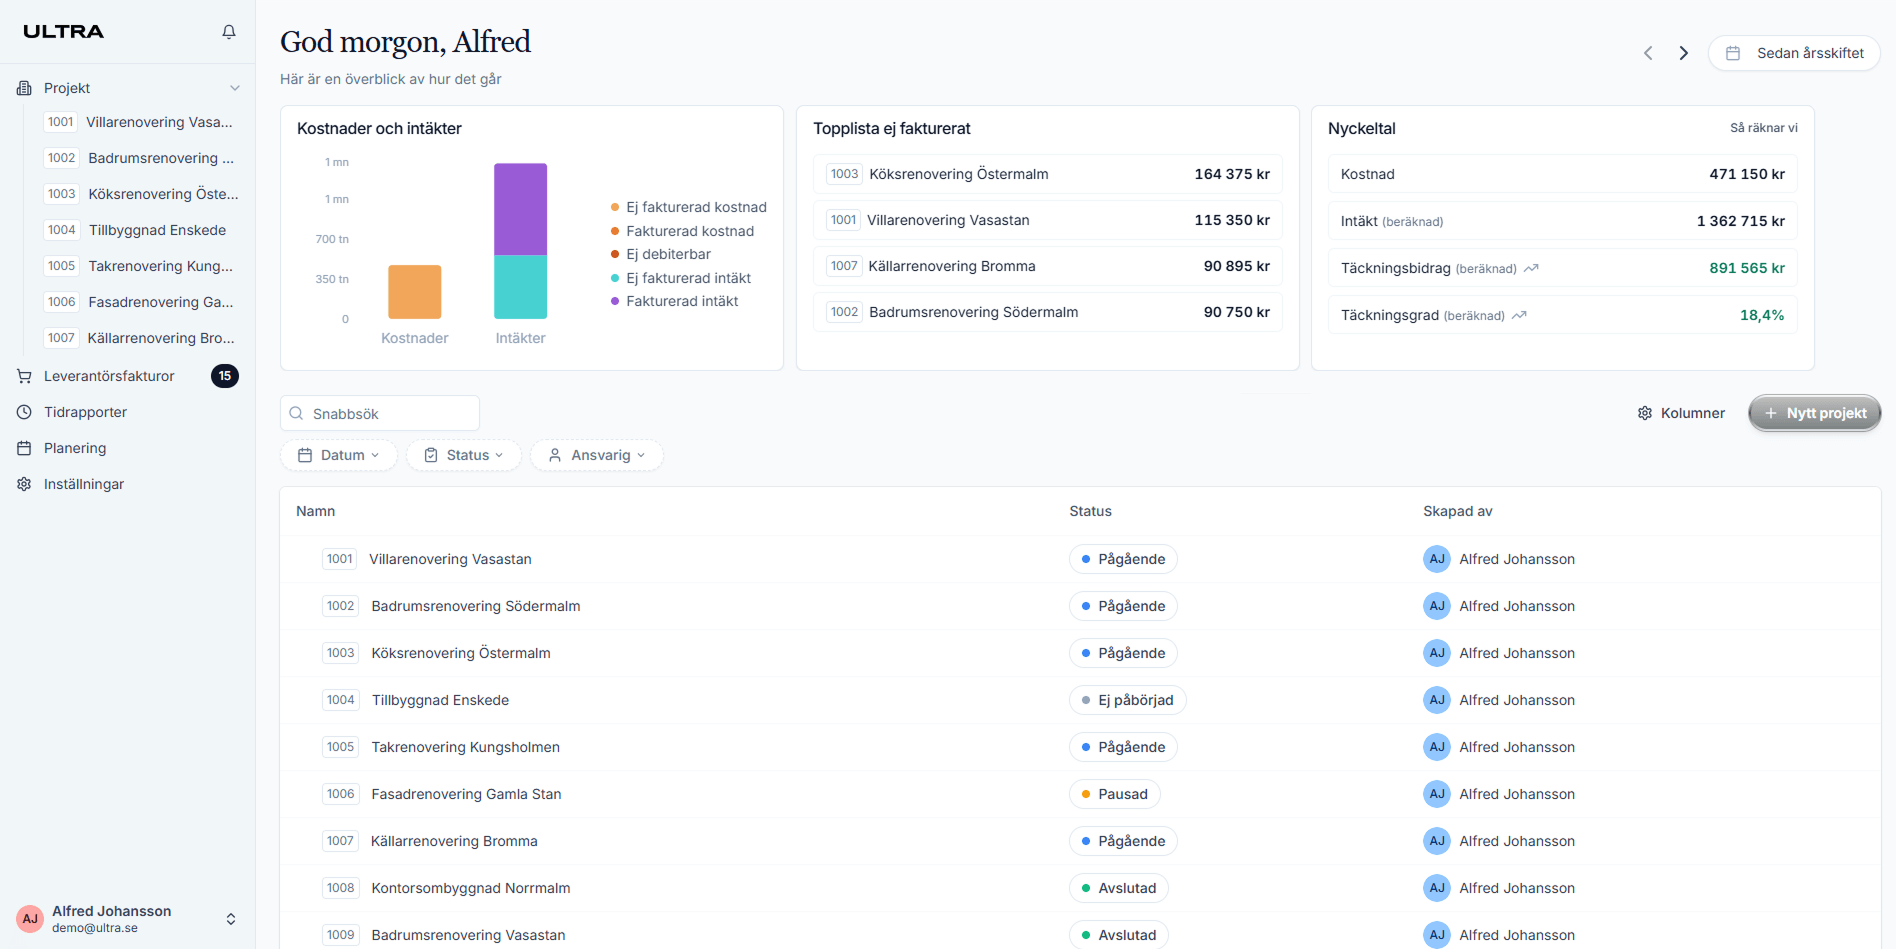
Task: Click the trend icon beside Täckningsbidrag
Action: [x=1531, y=268]
